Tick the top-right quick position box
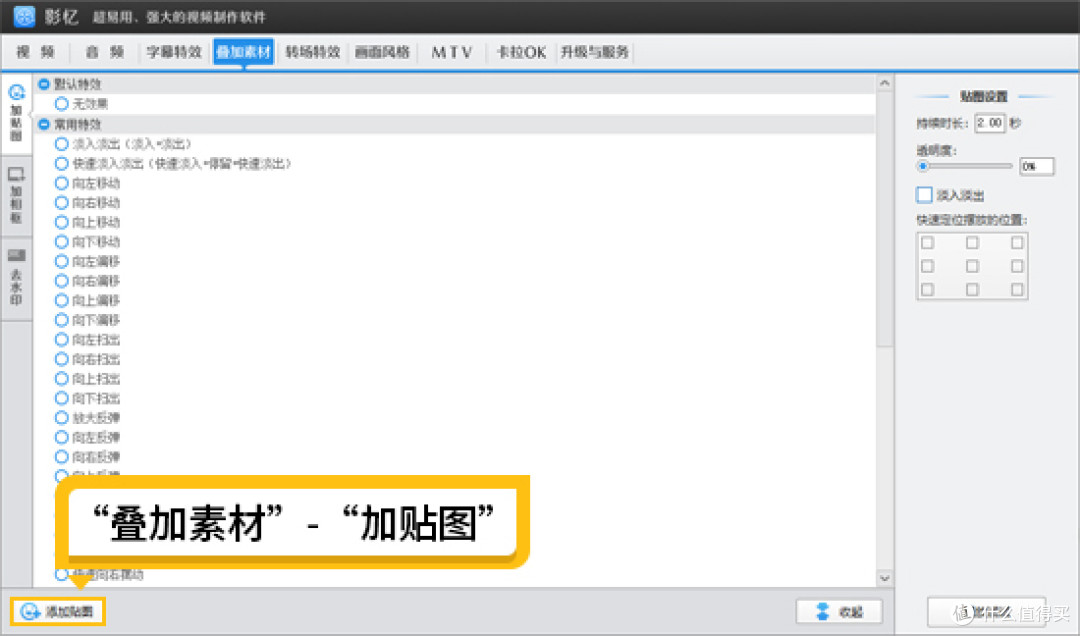The width and height of the screenshot is (1080, 636). click(1017, 243)
